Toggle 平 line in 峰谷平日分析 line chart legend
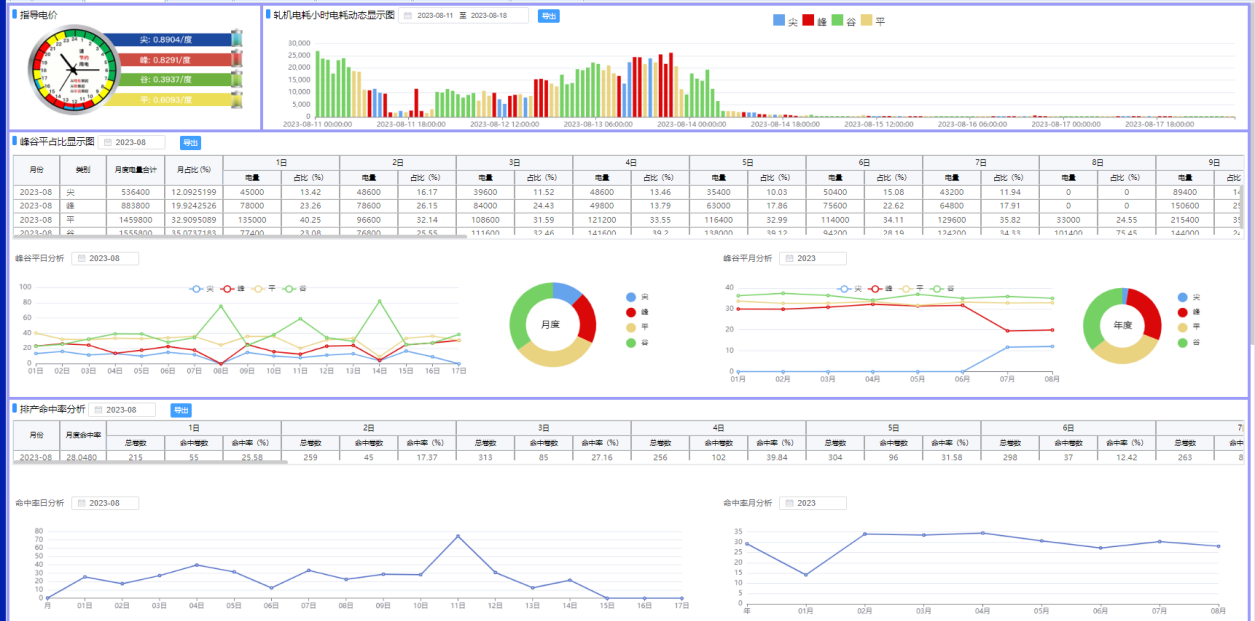1255x621 pixels. [x=265, y=289]
